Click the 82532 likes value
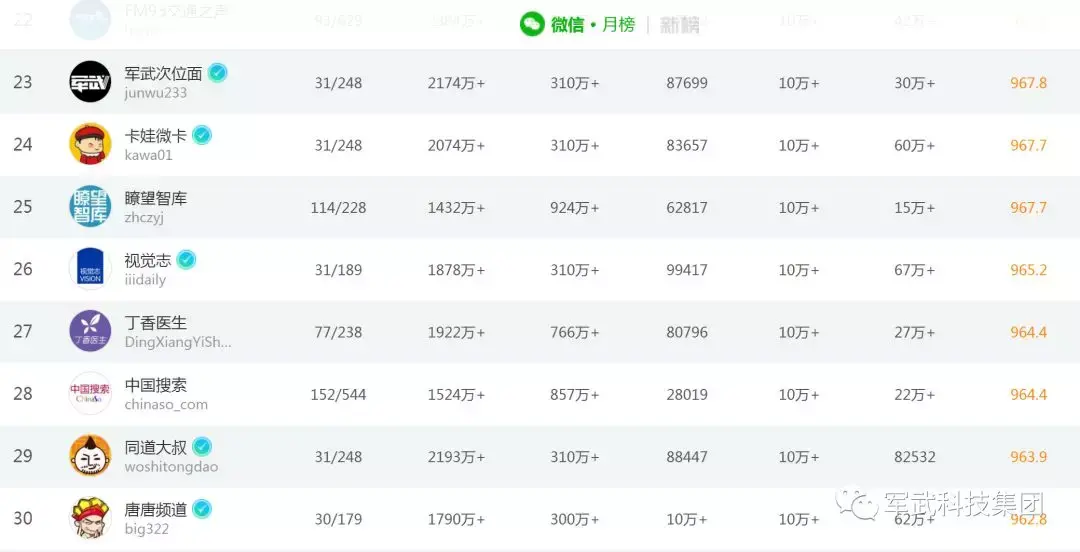This screenshot has height=552, width=1080. (x=915, y=457)
